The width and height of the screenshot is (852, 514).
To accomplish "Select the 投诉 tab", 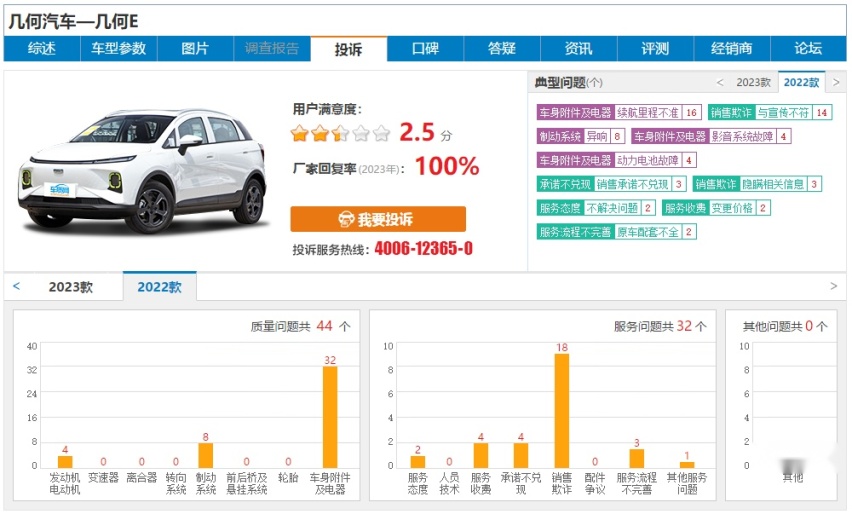I will pos(348,49).
